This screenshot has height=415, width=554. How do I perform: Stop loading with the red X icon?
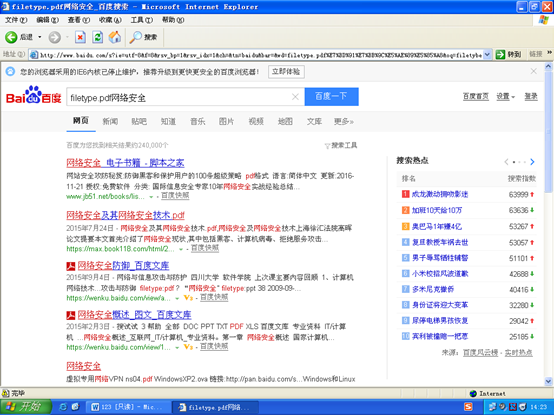tap(80, 37)
